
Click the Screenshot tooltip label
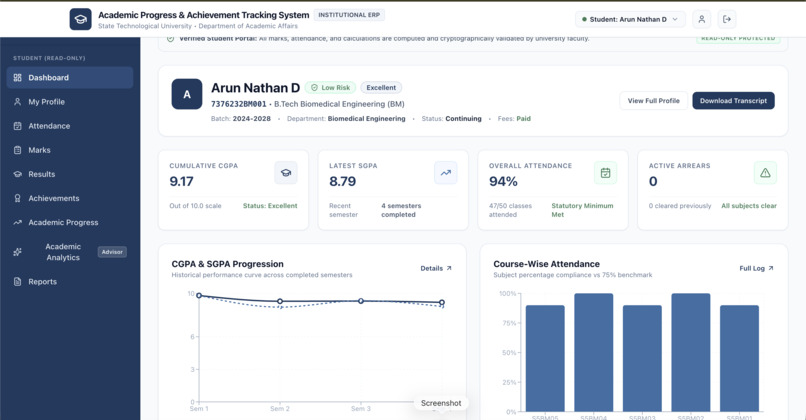click(x=441, y=403)
